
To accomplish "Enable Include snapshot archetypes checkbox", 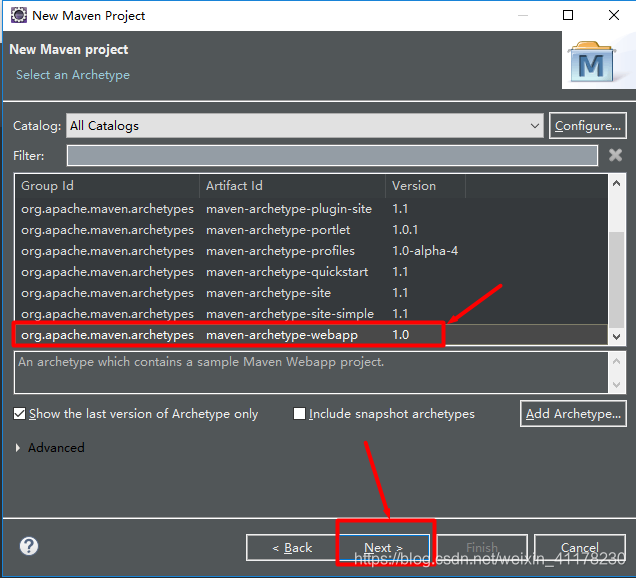I will (299, 414).
